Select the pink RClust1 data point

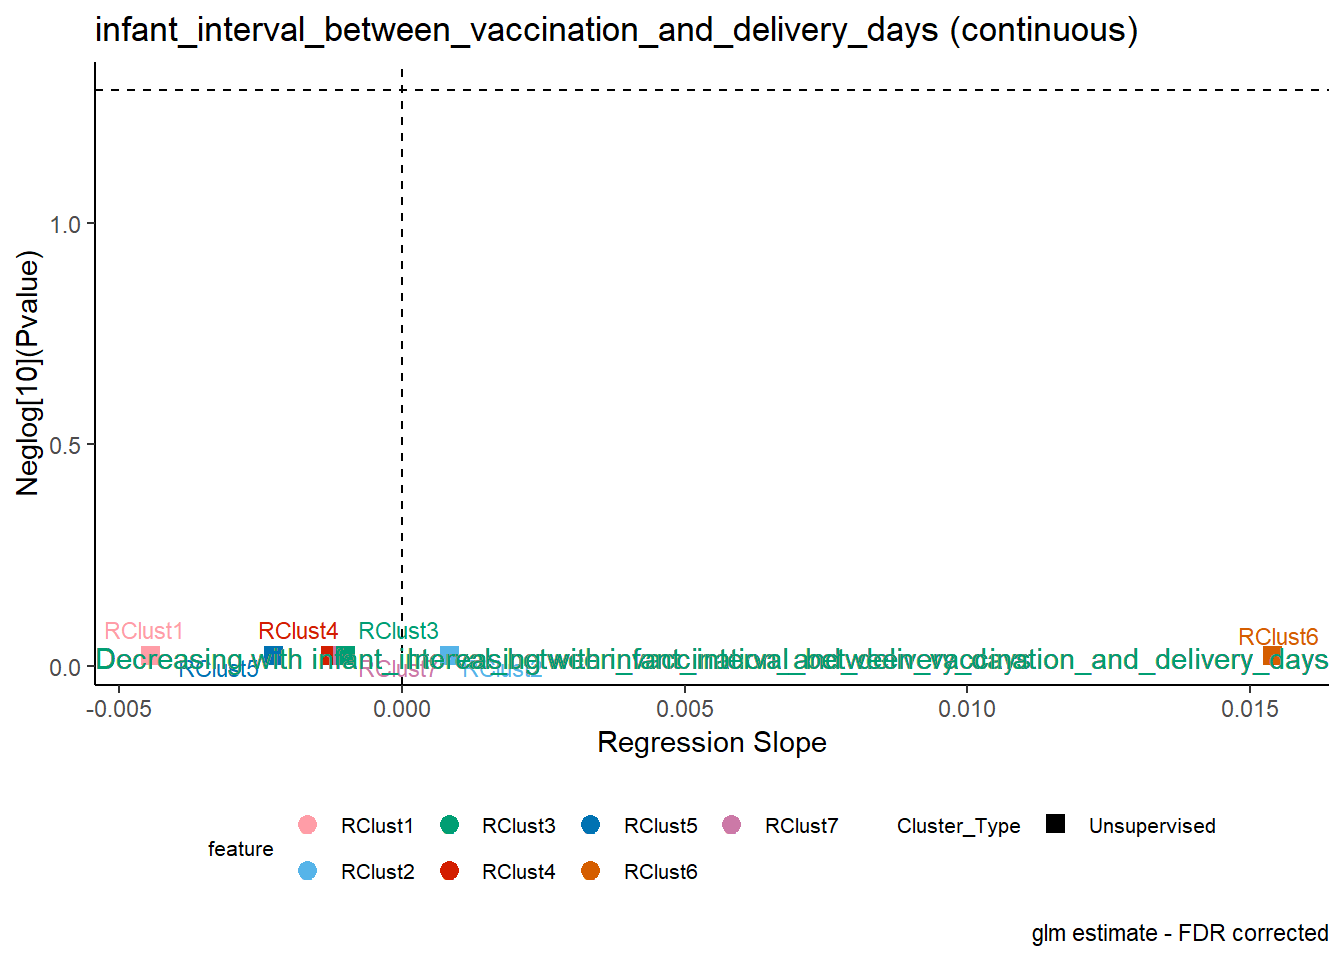pyautogui.click(x=150, y=656)
